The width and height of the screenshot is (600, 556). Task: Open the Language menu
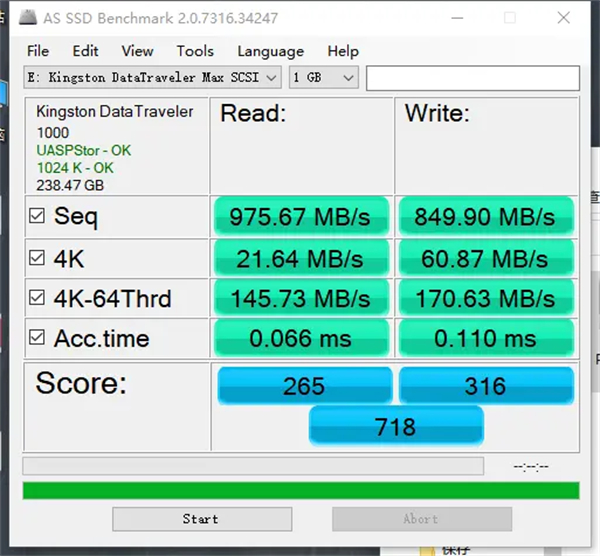click(271, 51)
